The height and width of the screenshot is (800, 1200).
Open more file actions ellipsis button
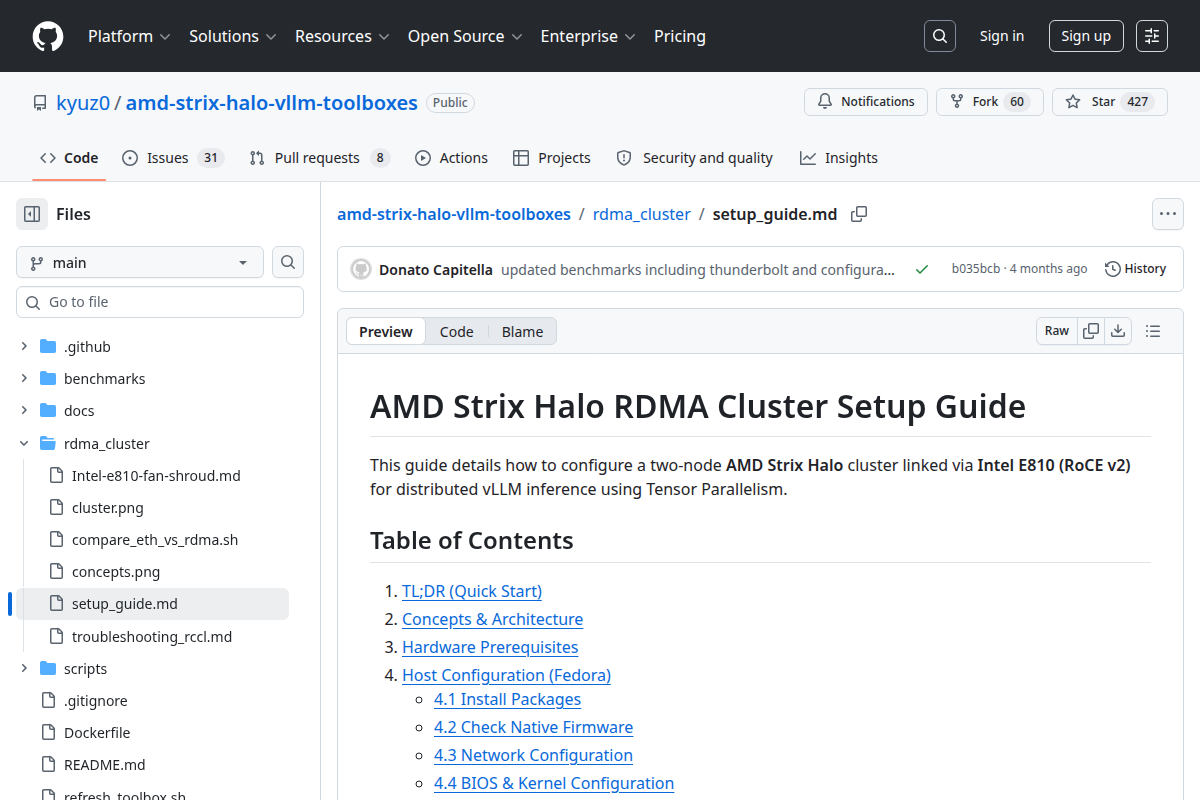(1168, 214)
